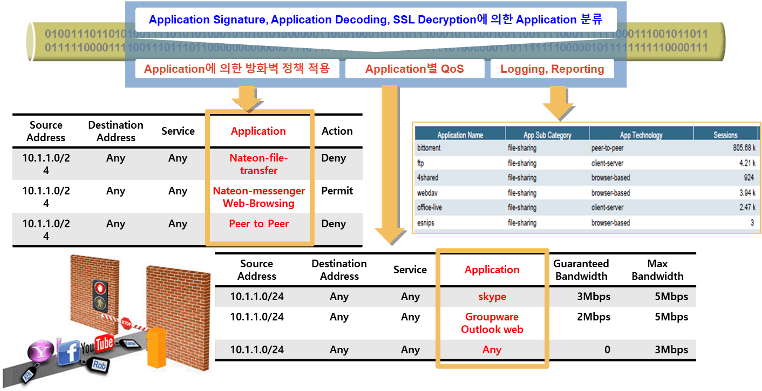Select the YouTube logo near the gate

point(98,344)
